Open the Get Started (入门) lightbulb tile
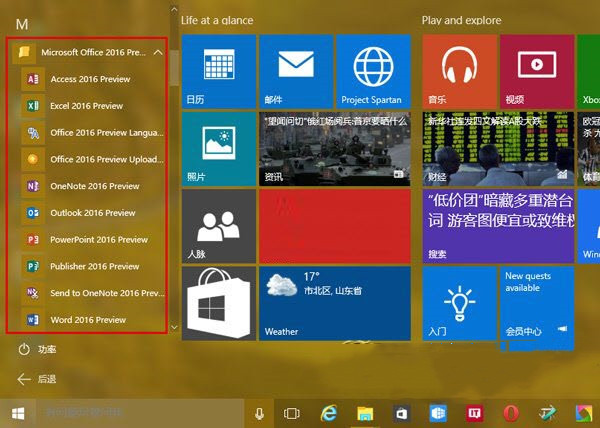Viewport: 600px width, 428px height. 460,303
